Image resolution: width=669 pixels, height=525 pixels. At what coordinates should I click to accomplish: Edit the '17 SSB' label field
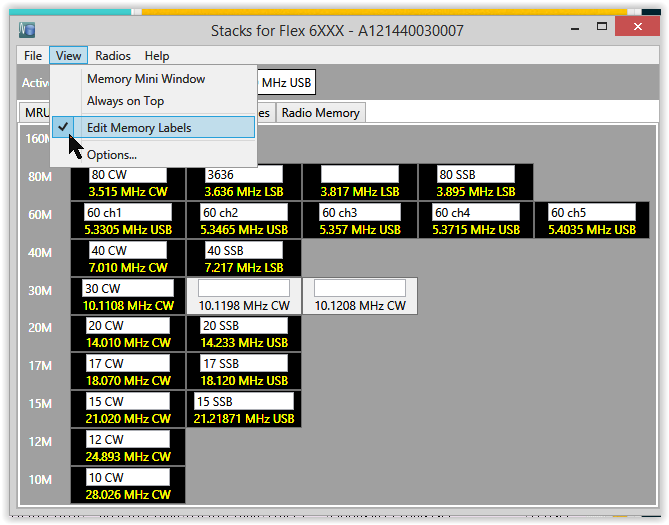244,364
